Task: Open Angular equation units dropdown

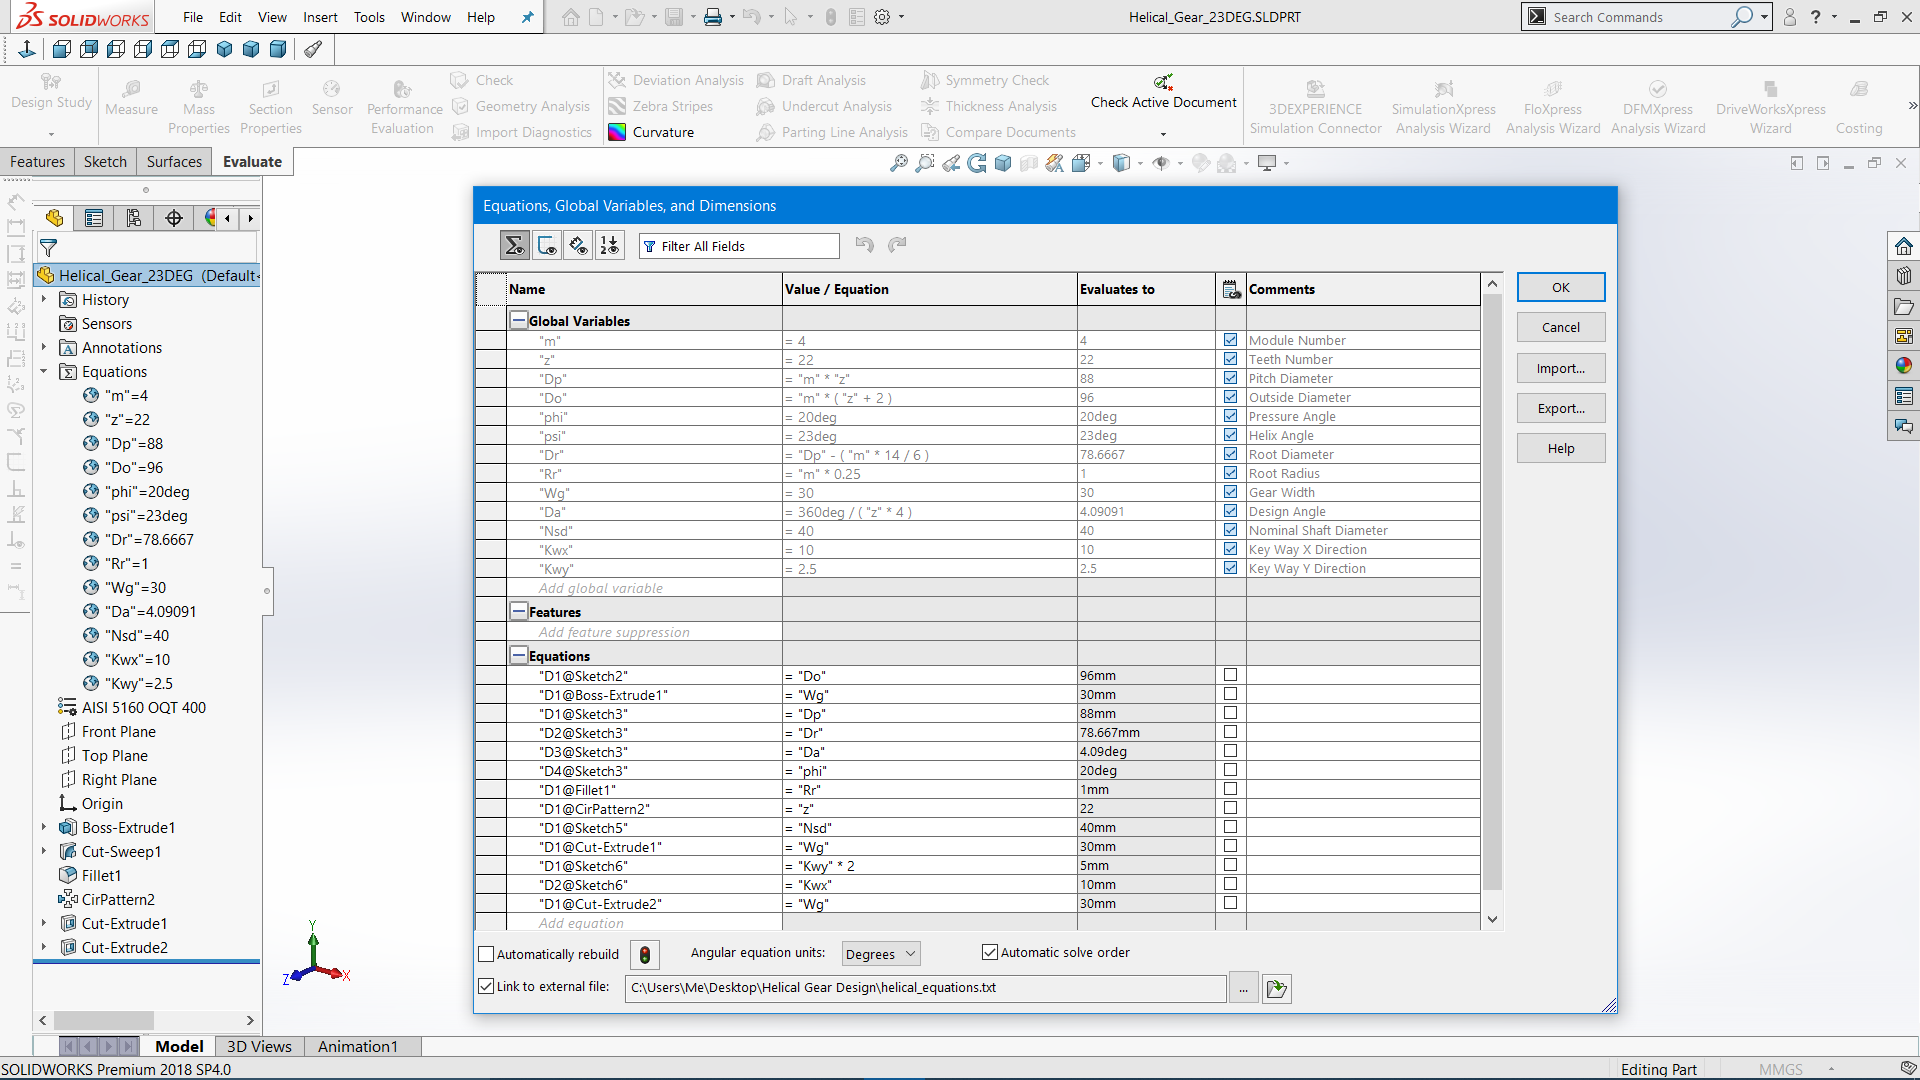Action: tap(880, 954)
